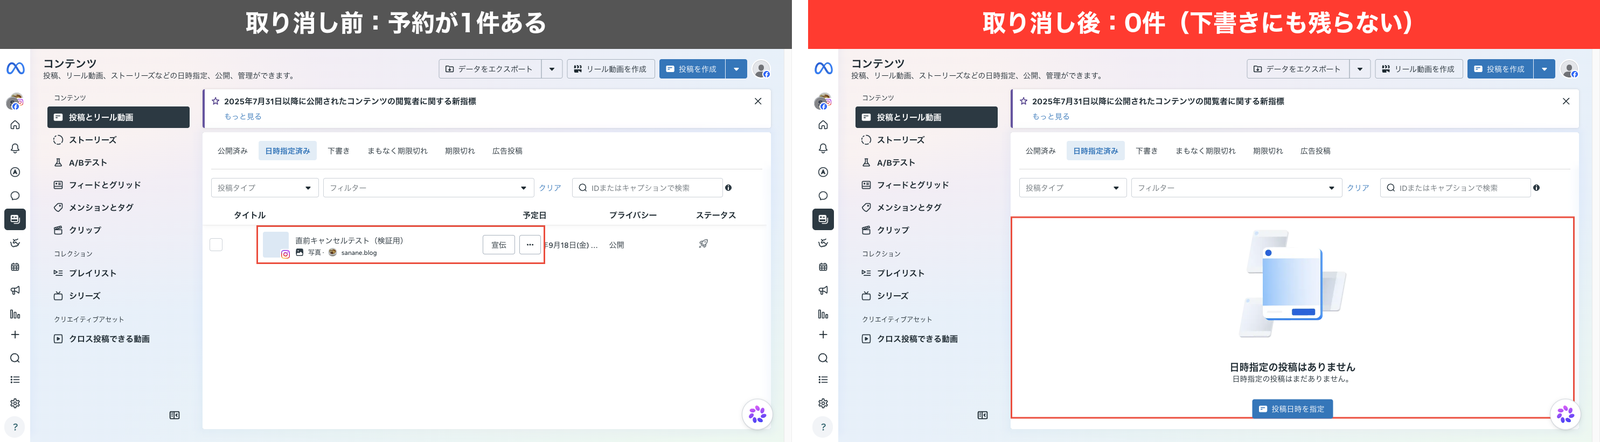Click Meta AI assistant bubble in right screenshot
This screenshot has height=442, width=1600.
click(1565, 414)
